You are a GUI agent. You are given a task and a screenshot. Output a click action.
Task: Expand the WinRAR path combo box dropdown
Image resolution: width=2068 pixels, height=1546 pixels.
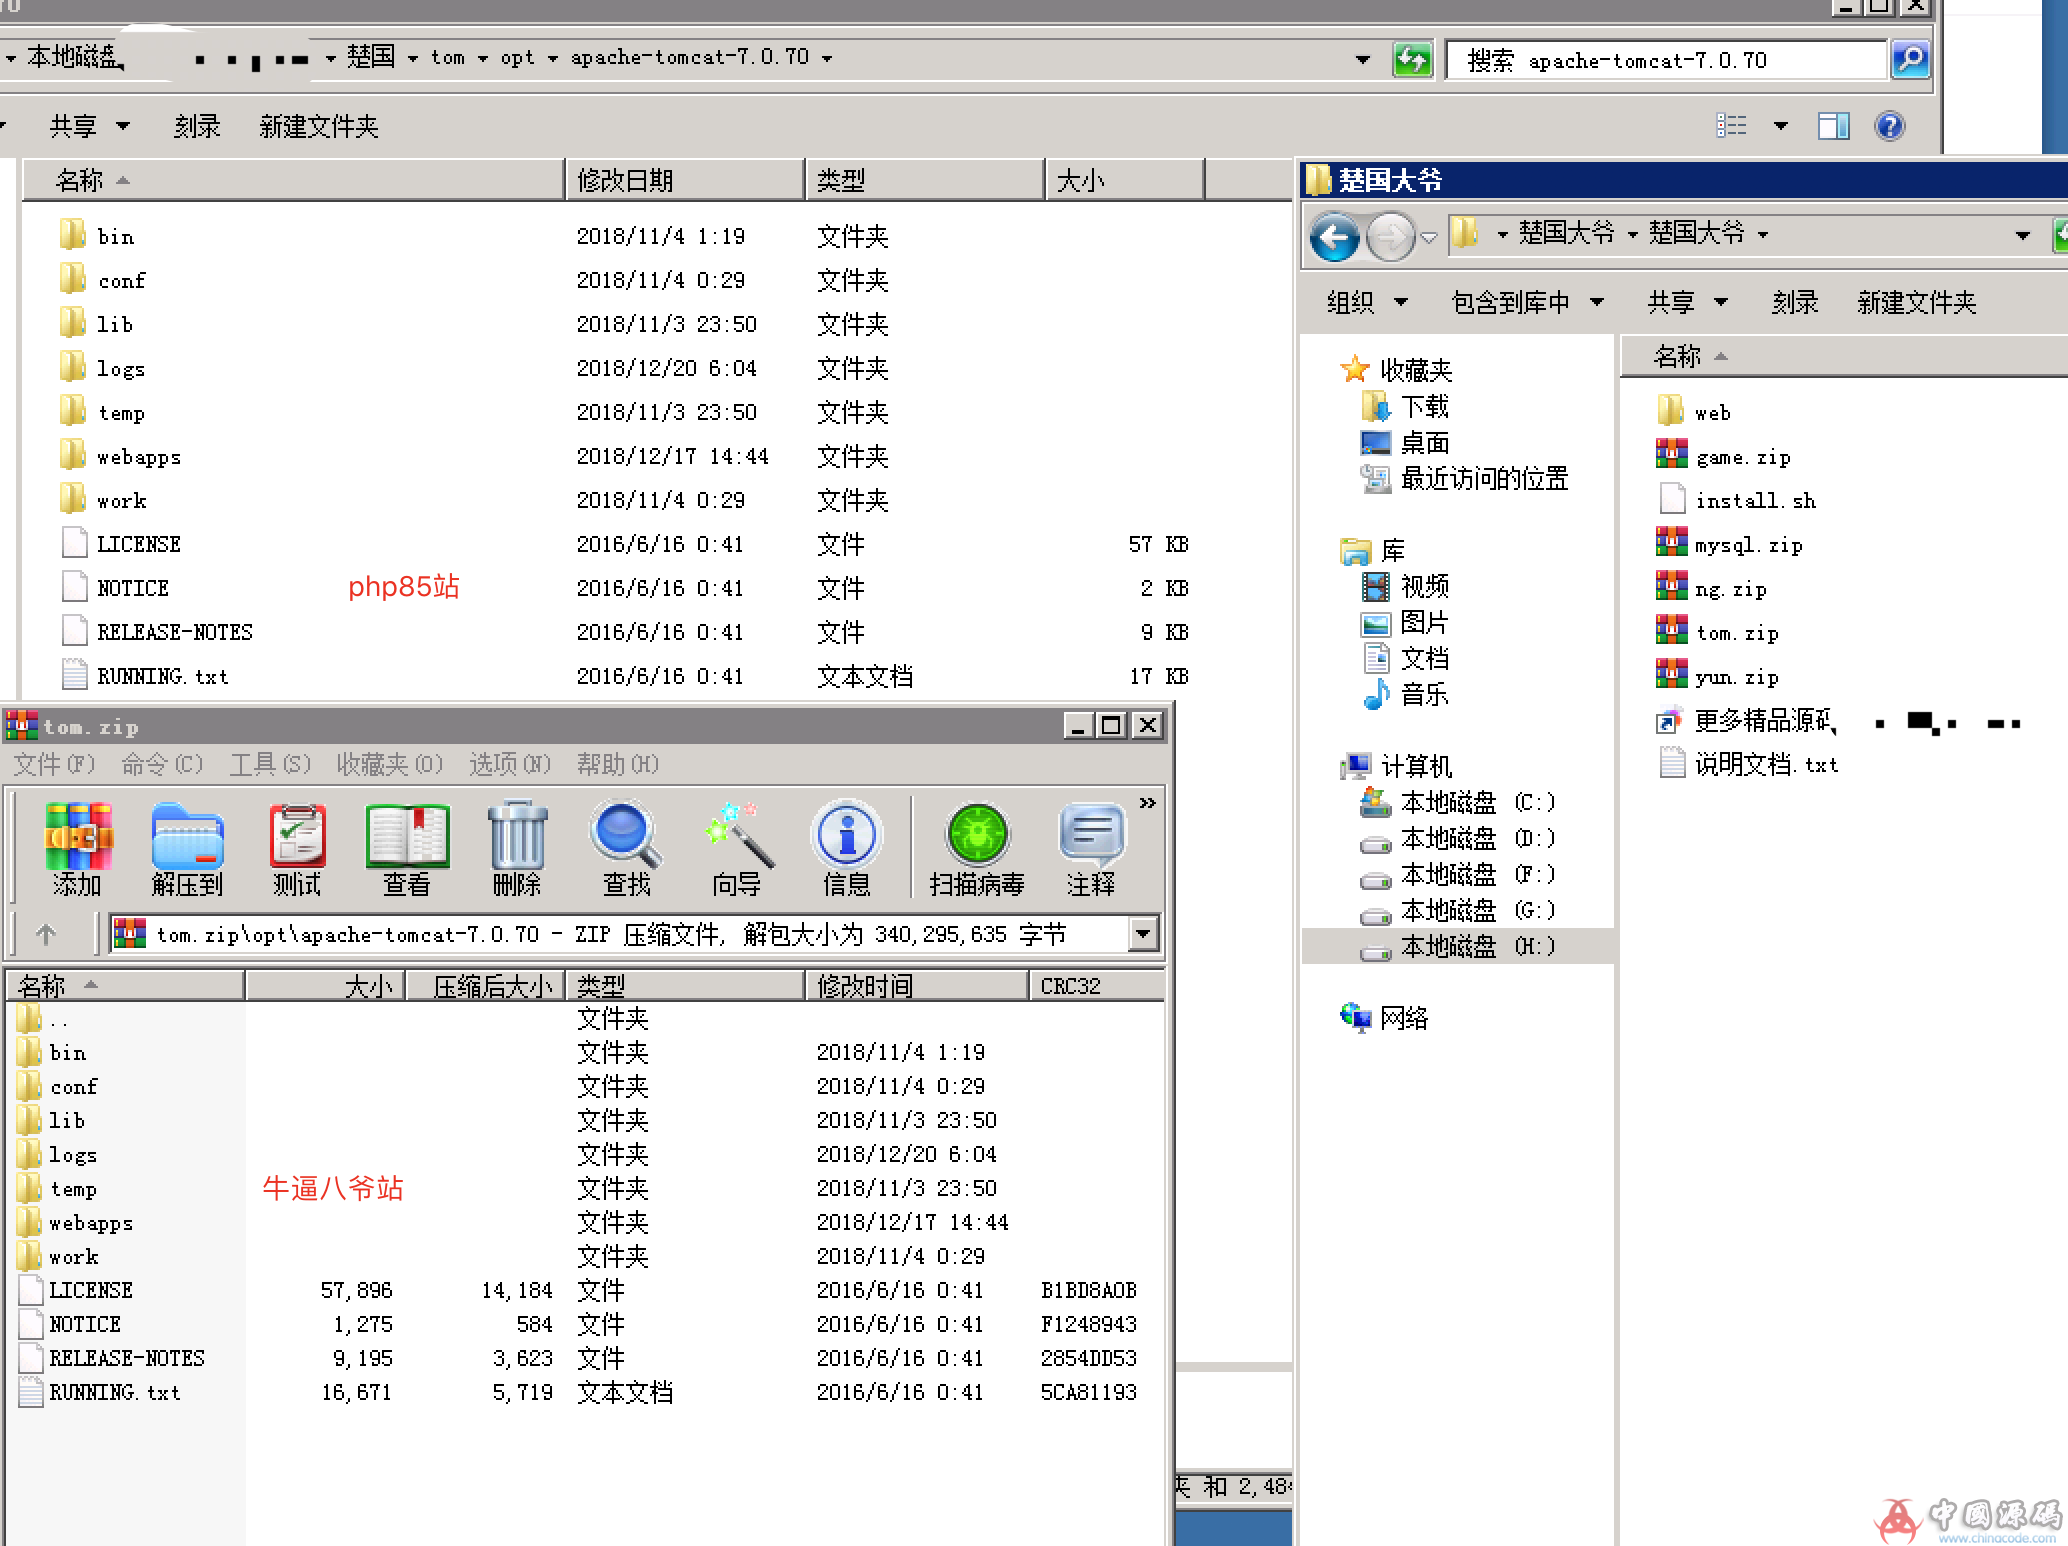pyautogui.click(x=1143, y=935)
